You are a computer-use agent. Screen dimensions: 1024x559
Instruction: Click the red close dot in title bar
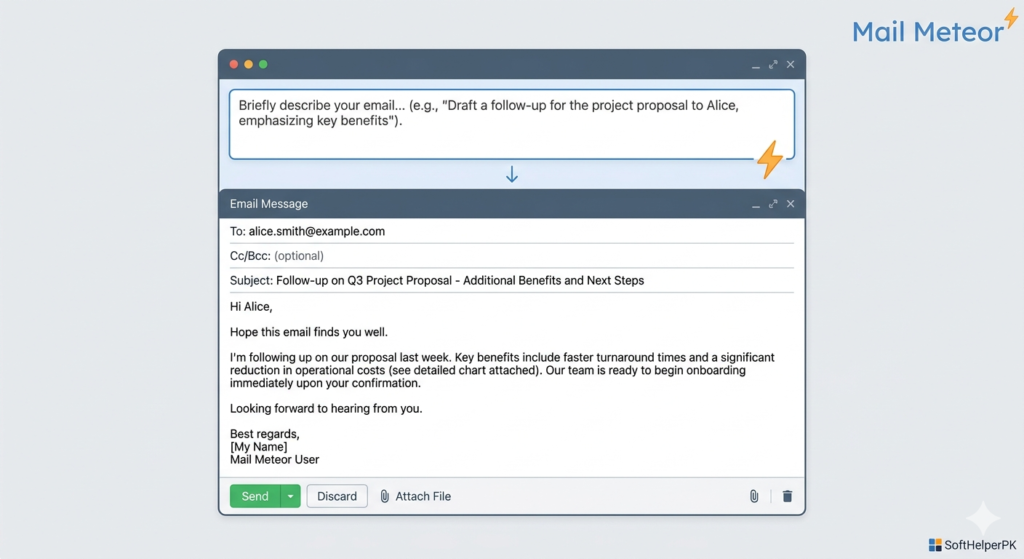coord(234,64)
